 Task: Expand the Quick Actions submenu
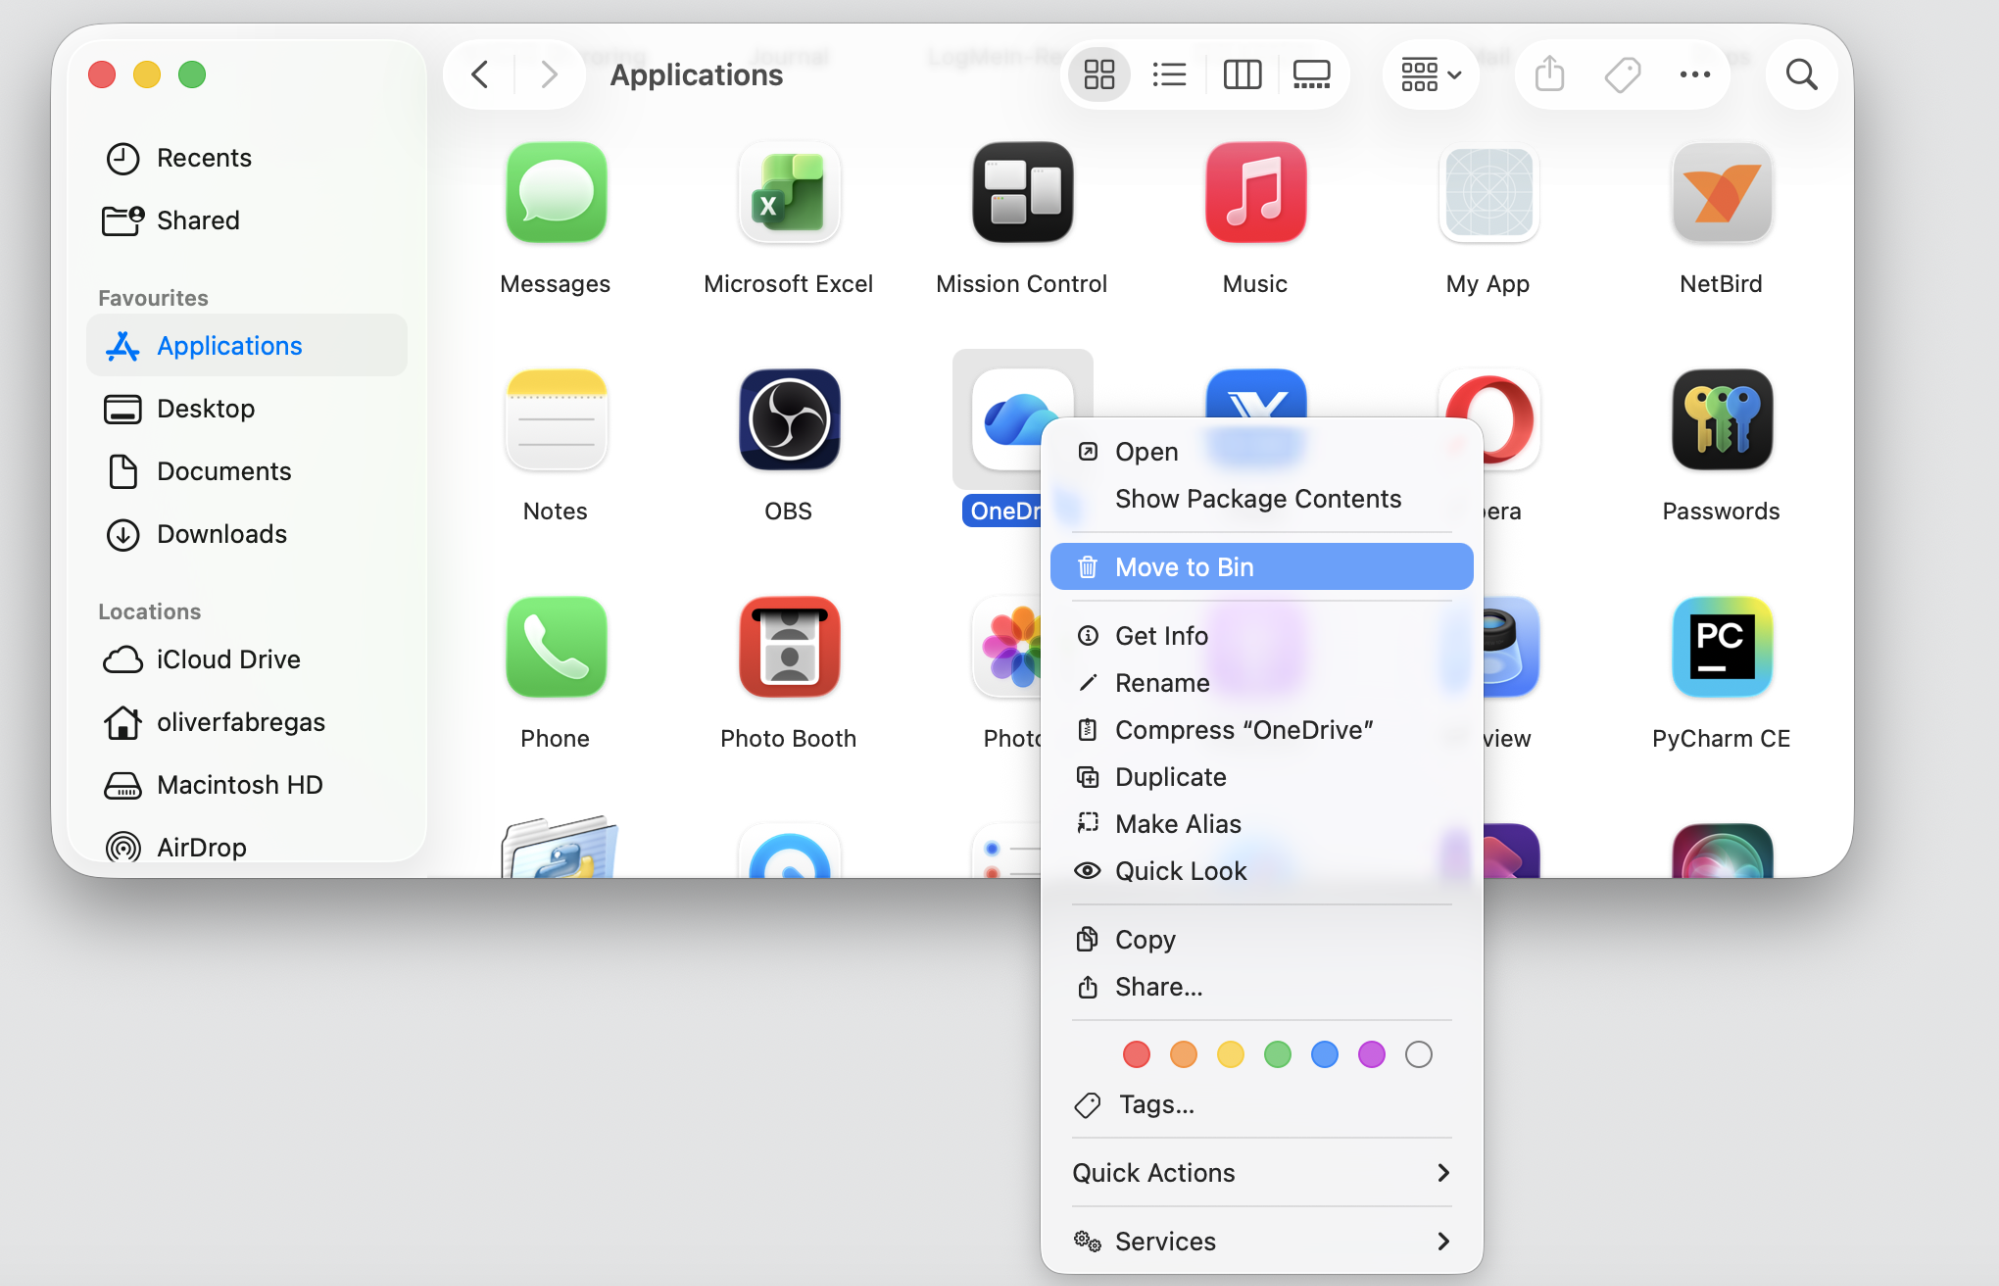[1261, 1173]
